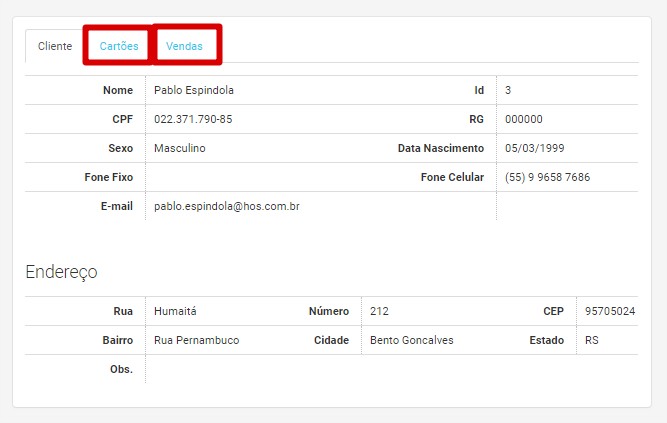Viewport: 667px width, 423px height.
Task: Select the Masculino value in Sexo row
Action: [180, 148]
